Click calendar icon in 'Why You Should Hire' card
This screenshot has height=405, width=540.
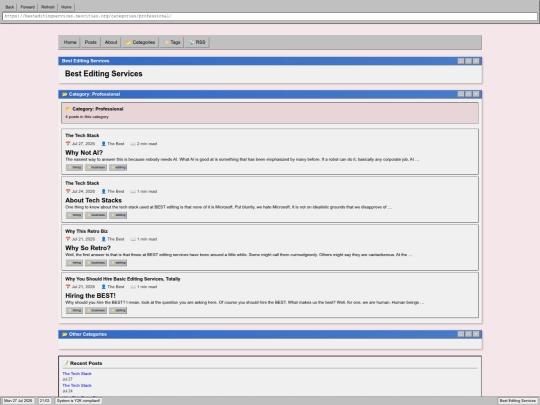pyautogui.click(x=68, y=287)
